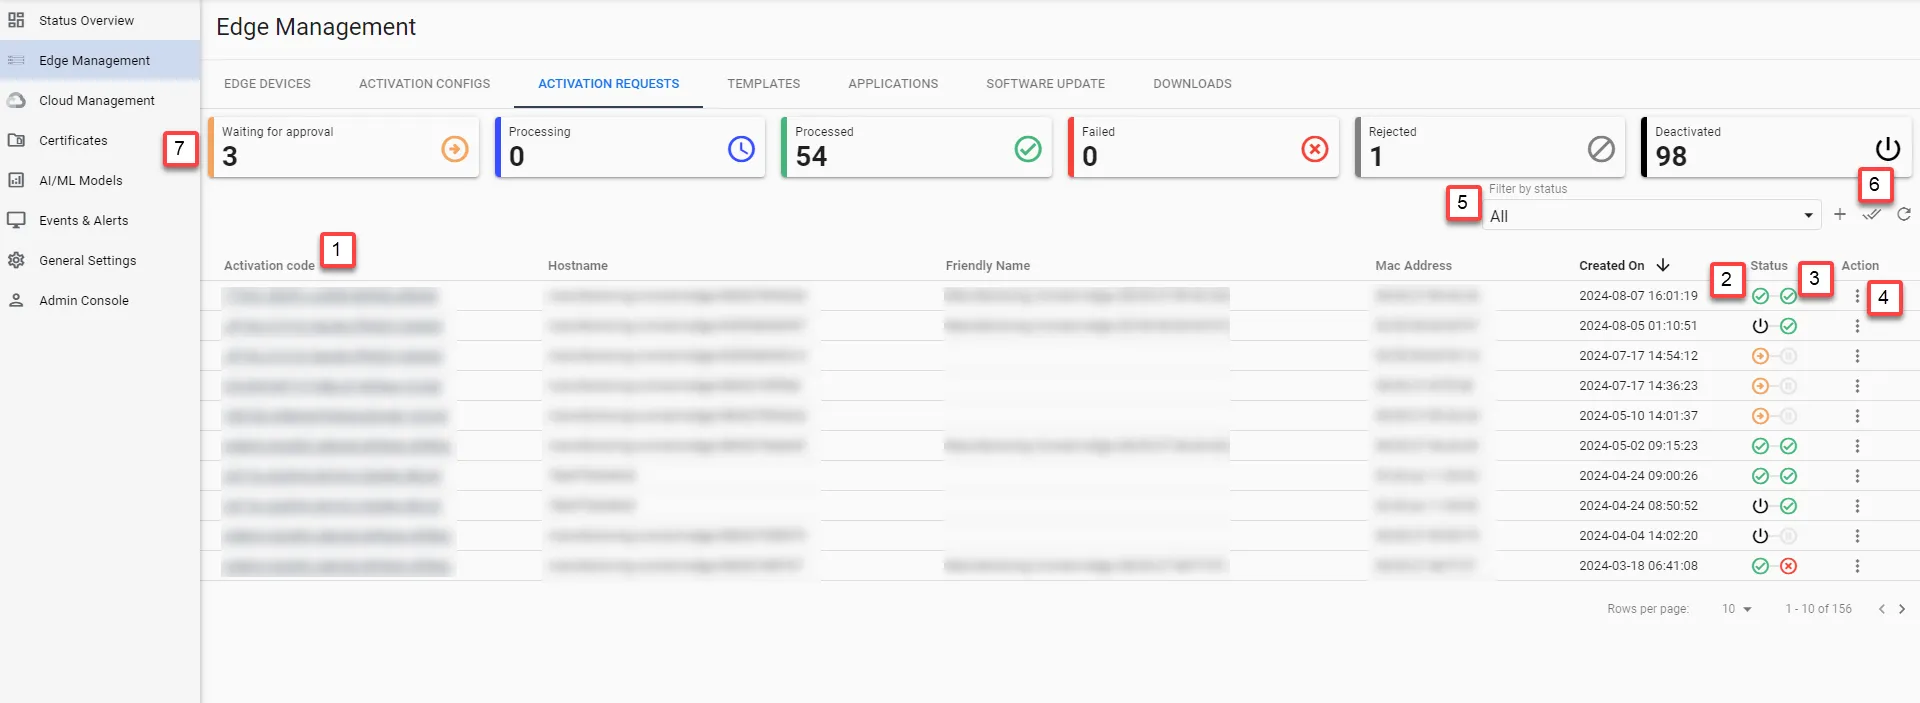
Task: Open Rows per page dropdown
Action: [1737, 609]
